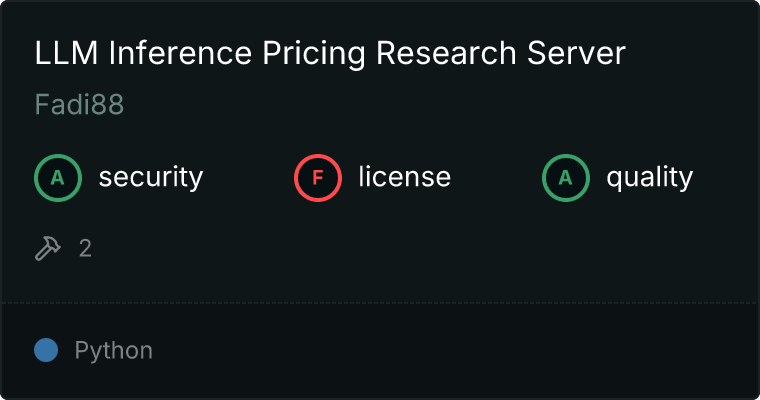
Task: Click the tools count number 2
Action: (85, 248)
